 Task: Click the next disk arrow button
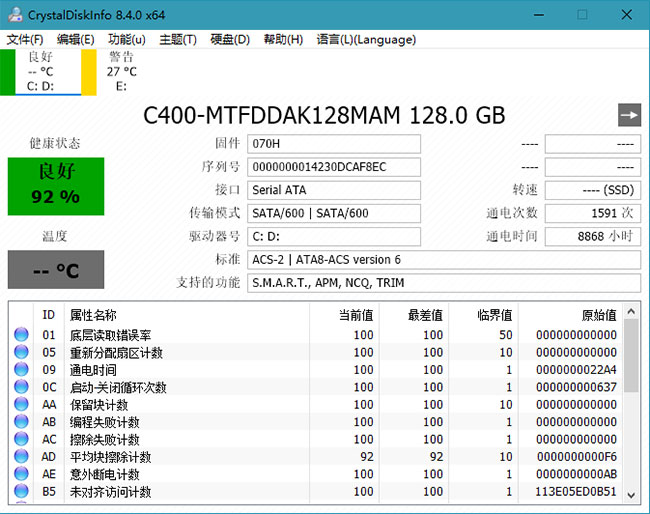coord(629,115)
